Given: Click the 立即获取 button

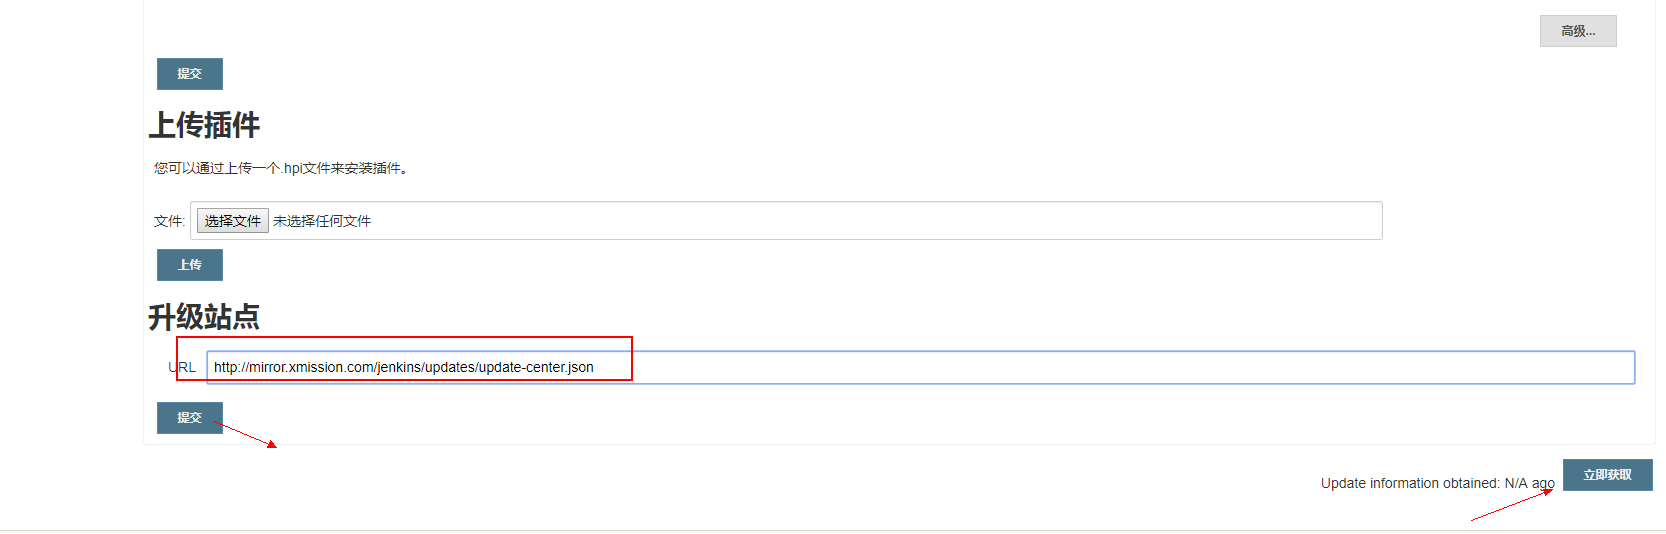Looking at the screenshot, I should pos(1607,475).
